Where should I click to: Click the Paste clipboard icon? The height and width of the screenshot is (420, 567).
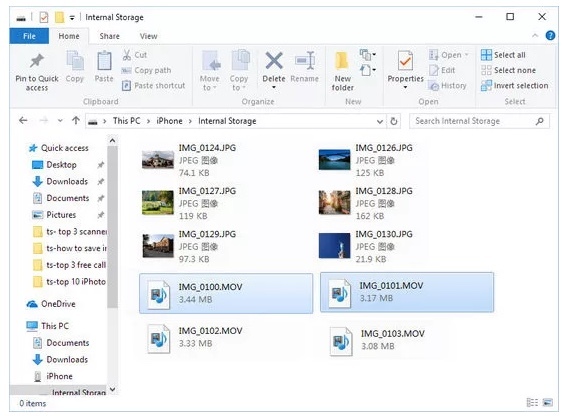pos(104,60)
